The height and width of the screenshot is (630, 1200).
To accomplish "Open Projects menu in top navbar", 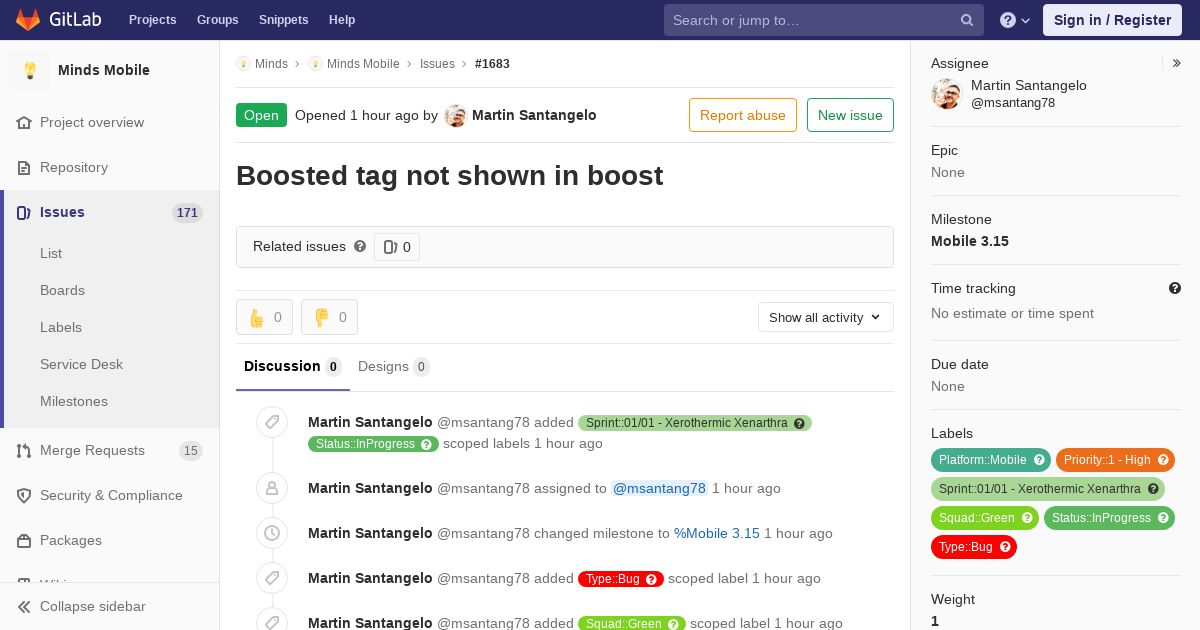I will point(152,20).
